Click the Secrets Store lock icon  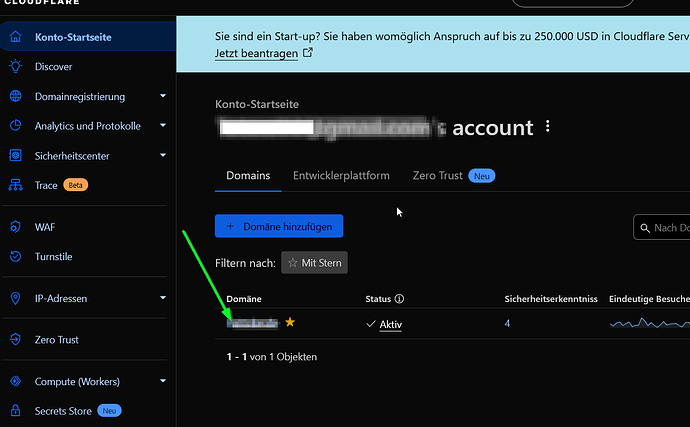click(15, 410)
